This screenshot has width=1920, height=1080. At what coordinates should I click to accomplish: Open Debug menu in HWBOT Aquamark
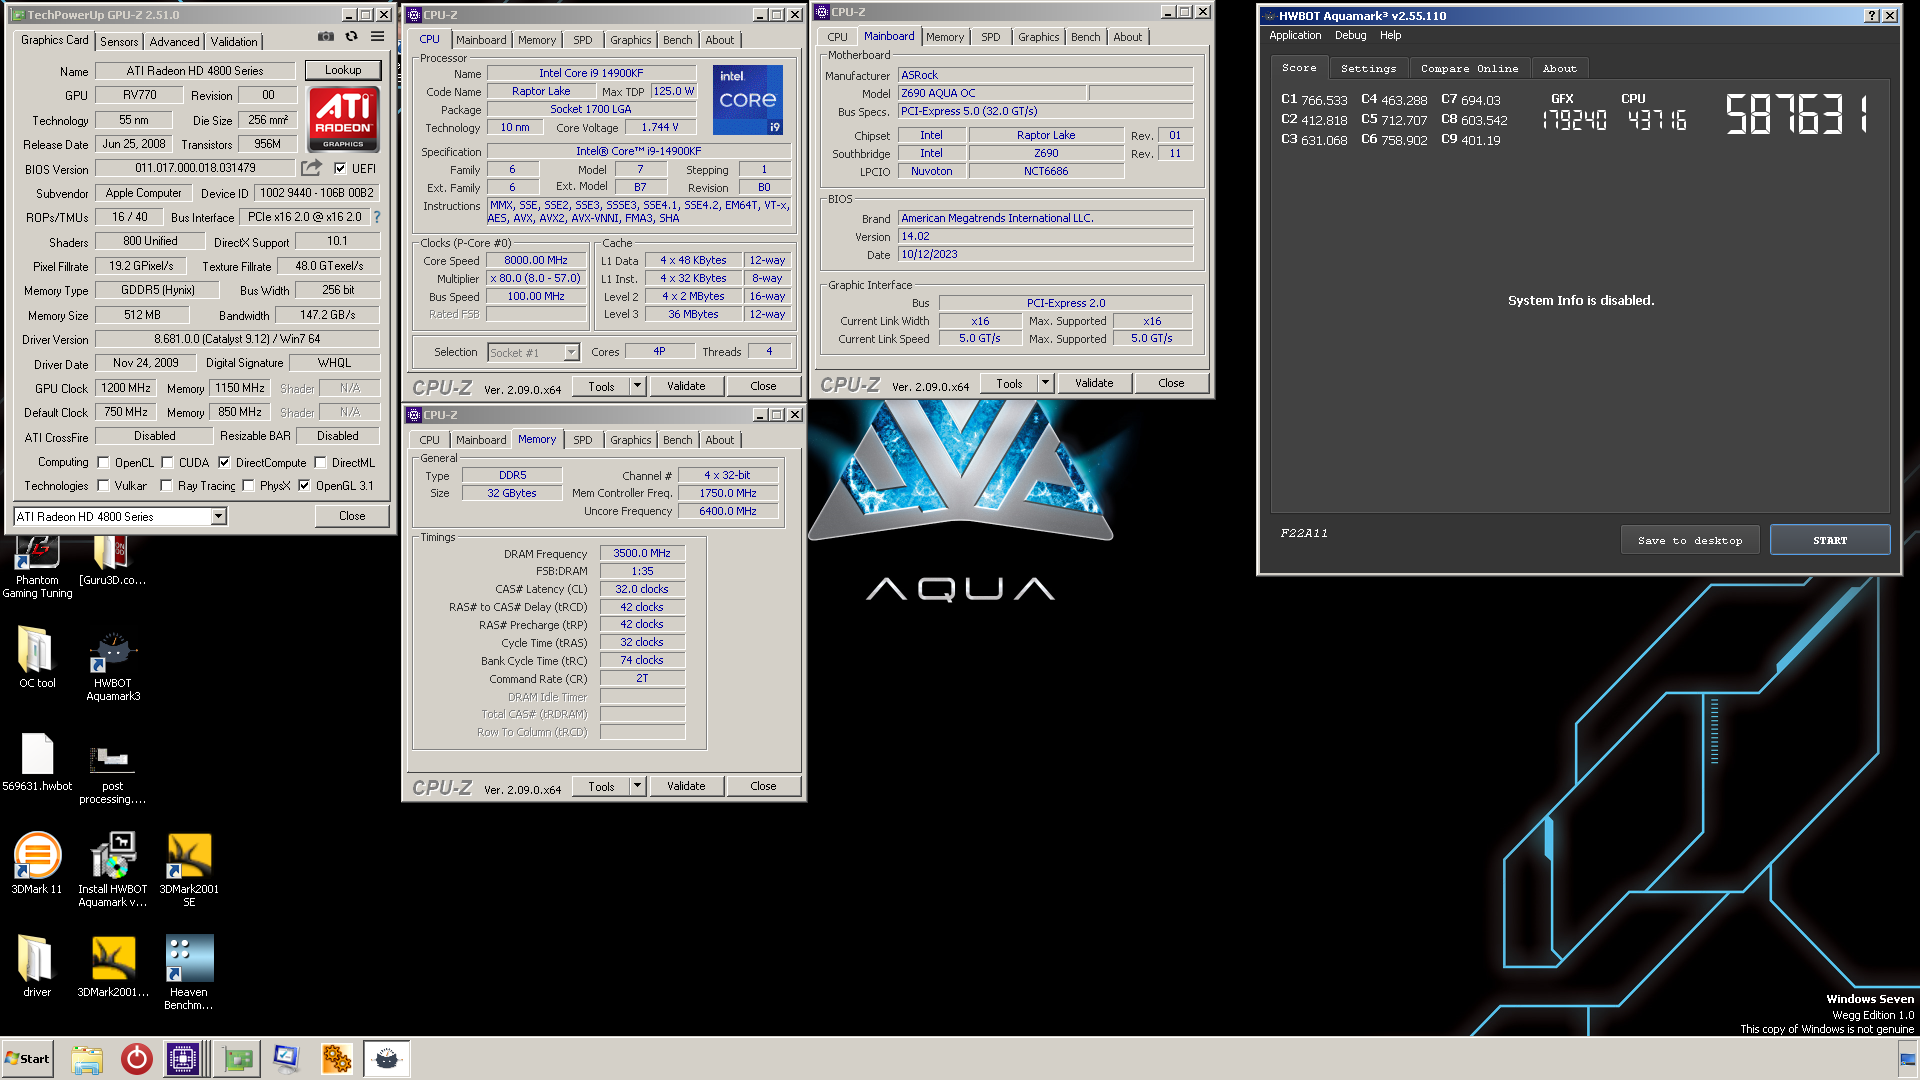(1350, 35)
